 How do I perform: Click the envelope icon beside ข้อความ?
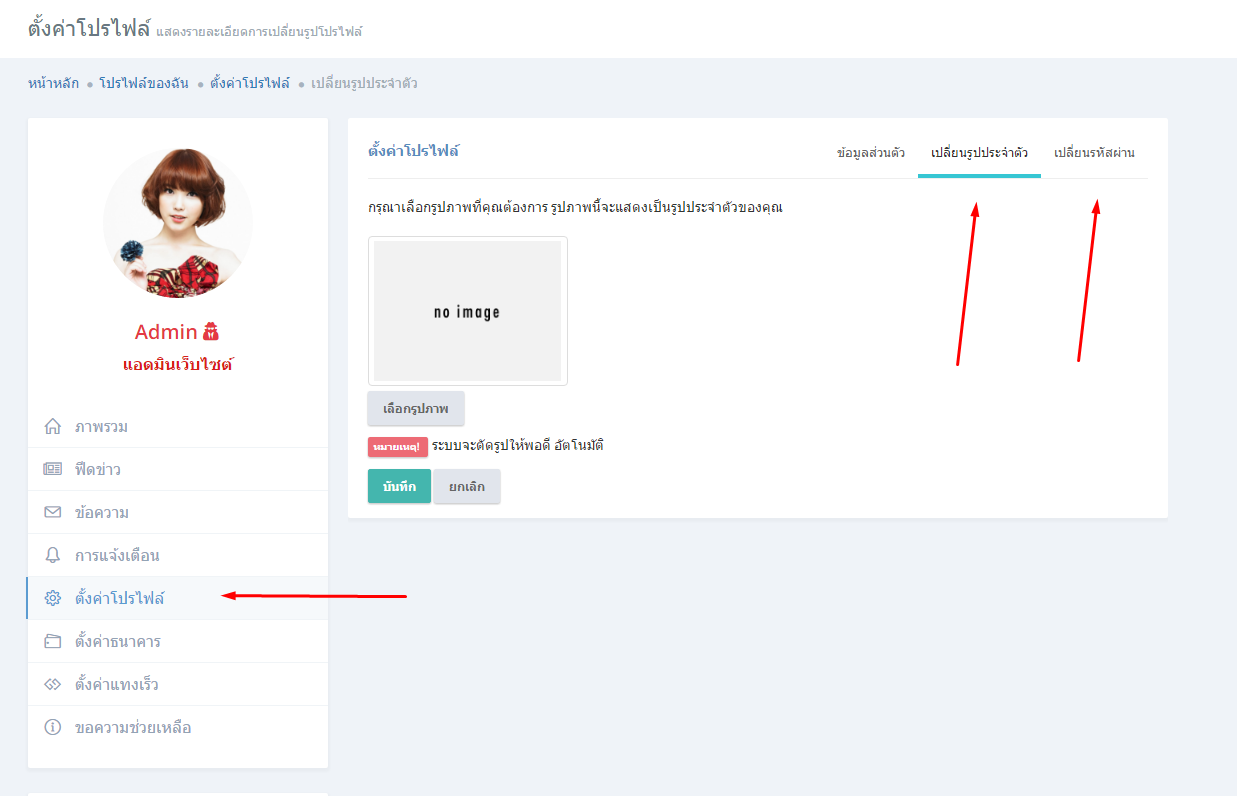(53, 513)
